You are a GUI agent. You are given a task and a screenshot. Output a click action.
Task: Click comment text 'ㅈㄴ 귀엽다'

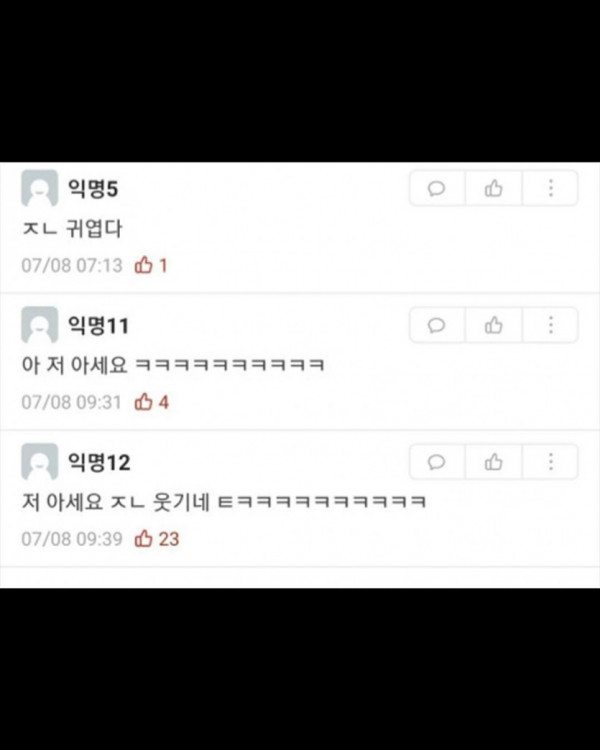[x=72, y=229]
